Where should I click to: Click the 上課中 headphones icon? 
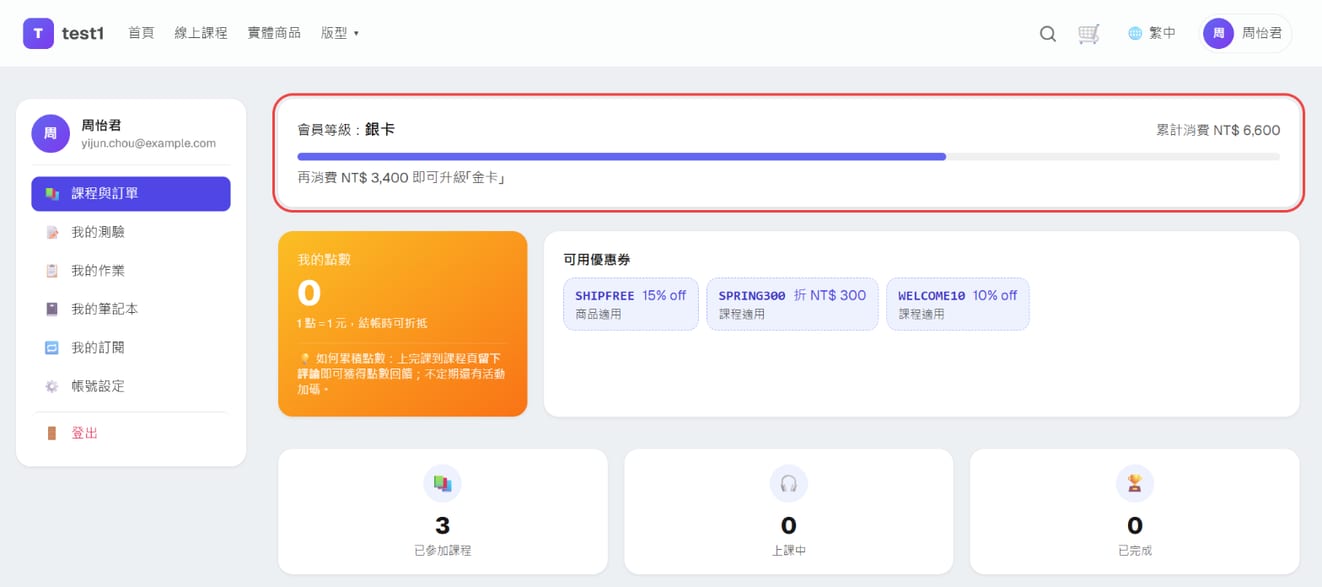tap(789, 484)
